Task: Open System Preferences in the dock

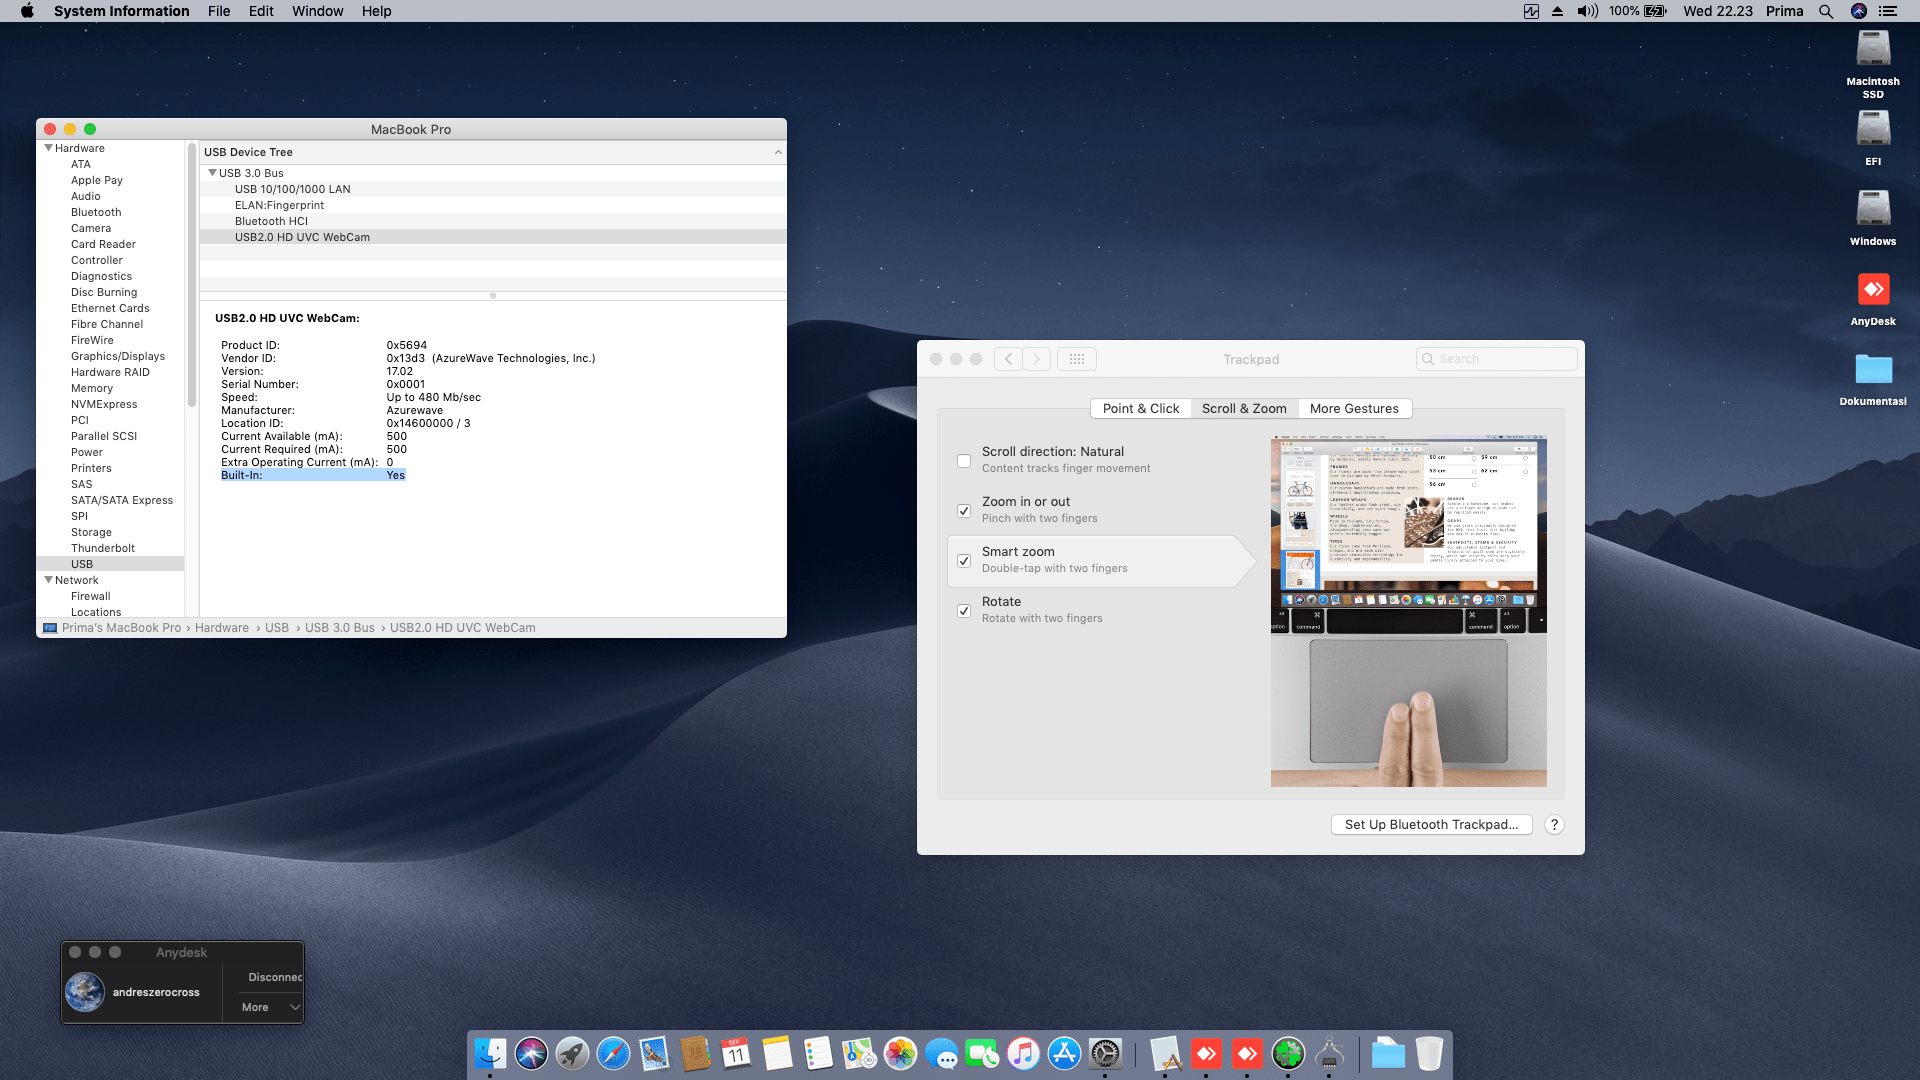Action: point(1105,1053)
